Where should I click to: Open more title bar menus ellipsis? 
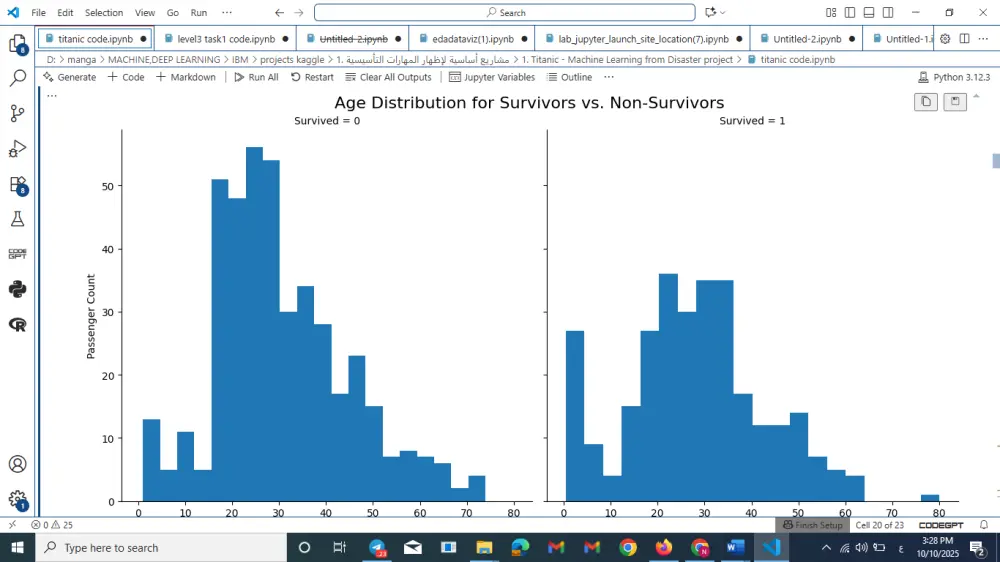(x=226, y=12)
